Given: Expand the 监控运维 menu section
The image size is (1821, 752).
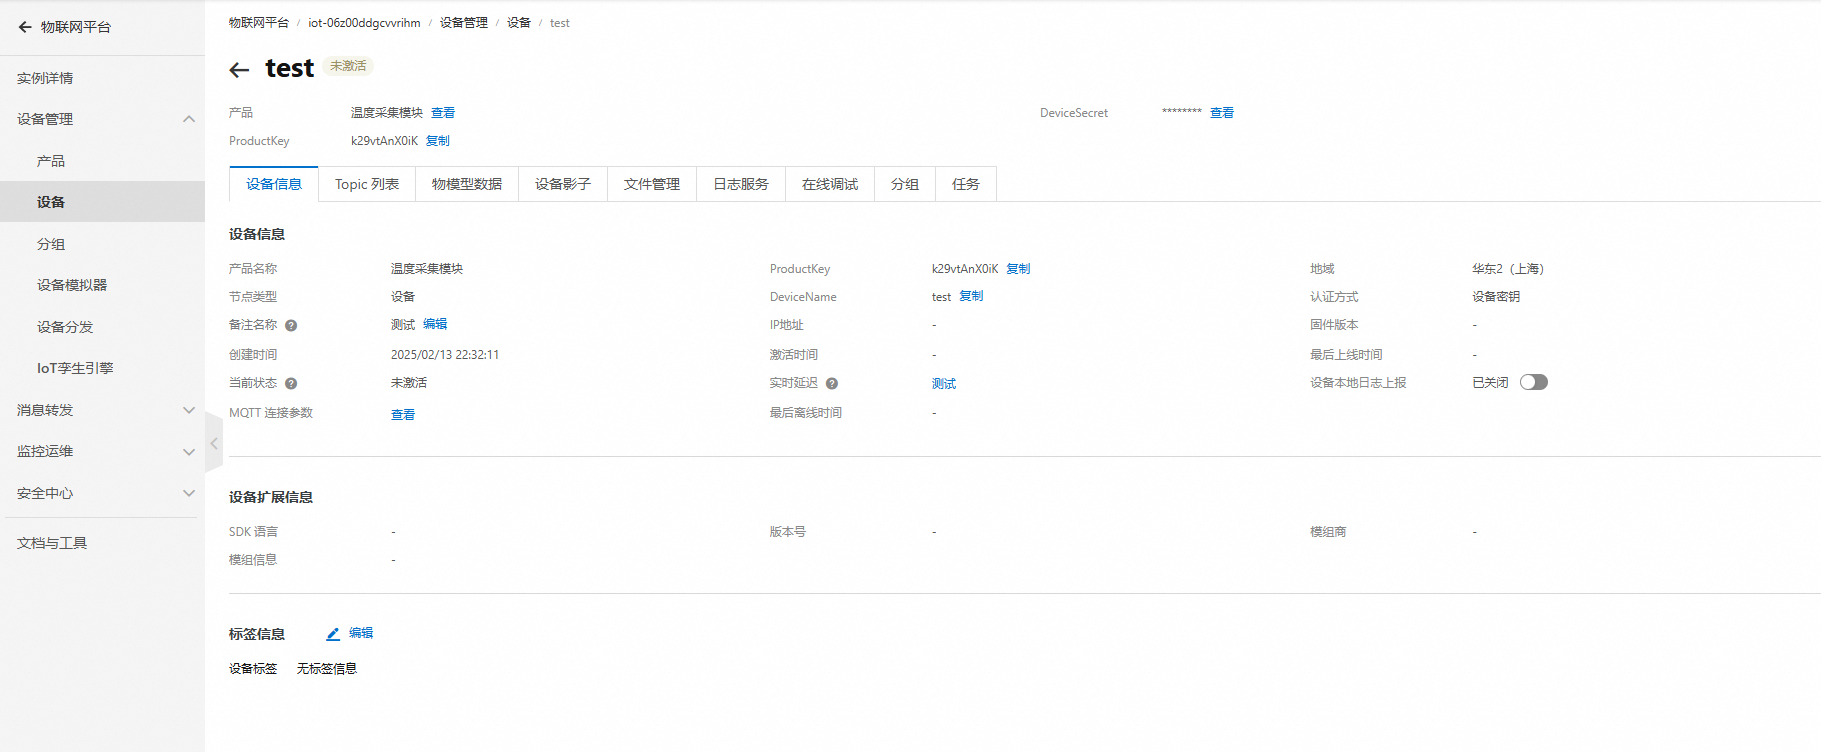Looking at the screenshot, I should click(x=188, y=452).
